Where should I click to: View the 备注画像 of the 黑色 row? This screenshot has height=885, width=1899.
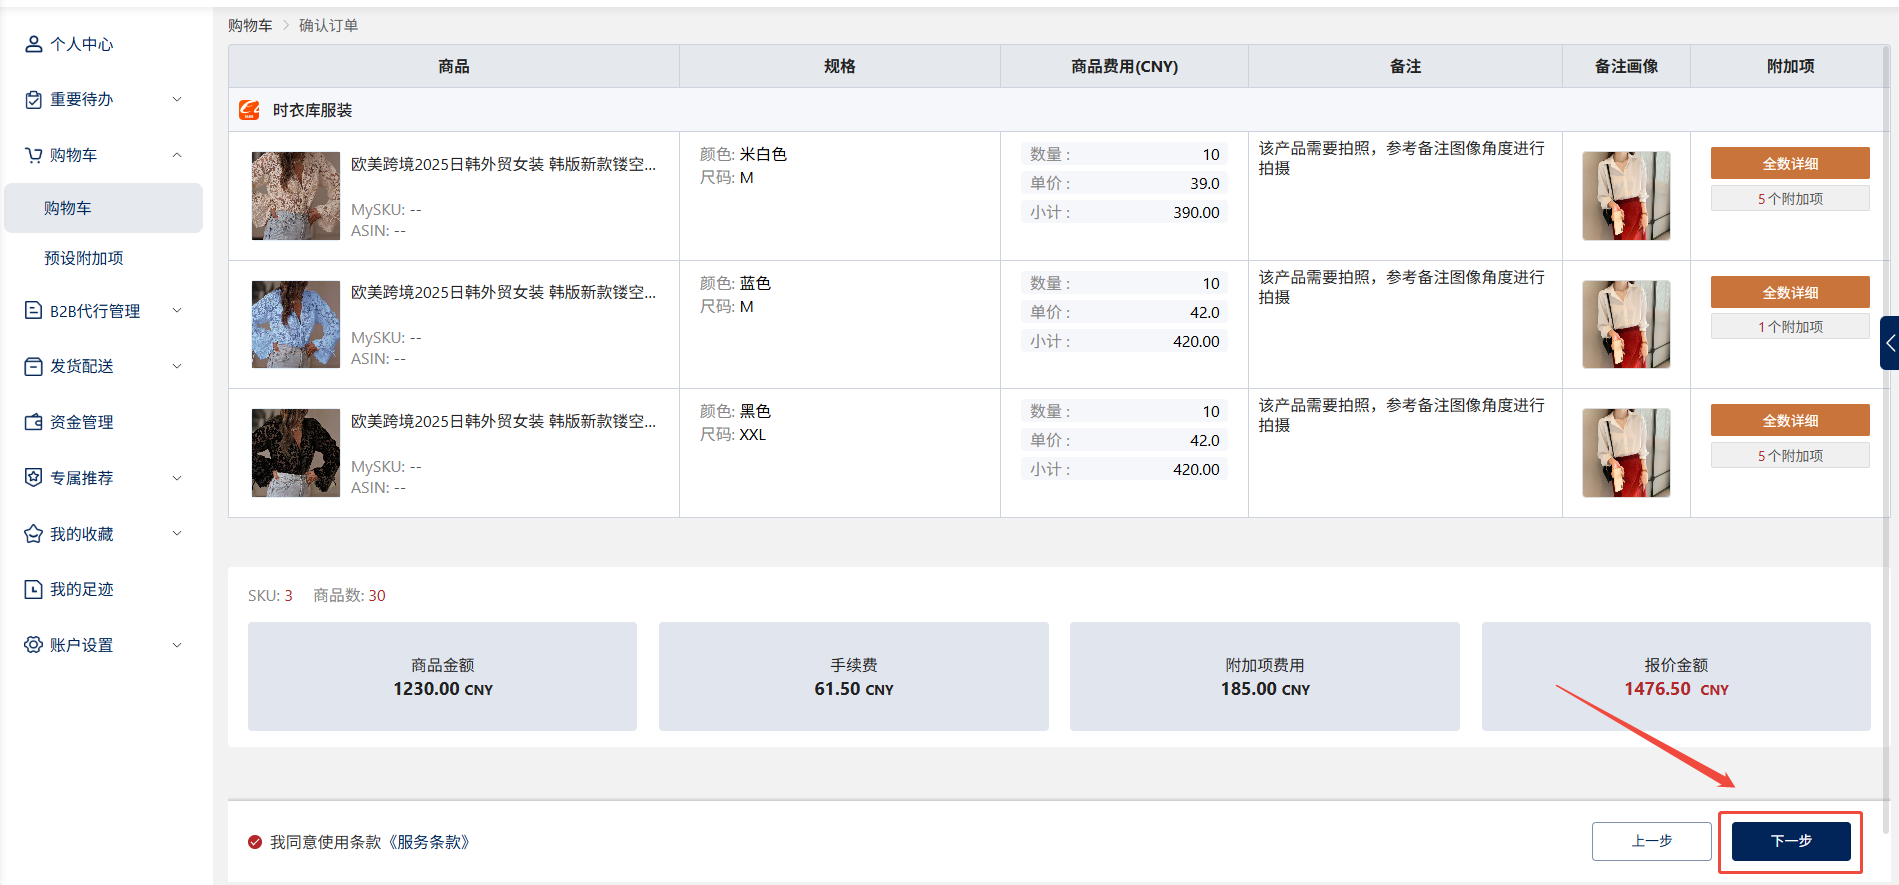point(1626,453)
